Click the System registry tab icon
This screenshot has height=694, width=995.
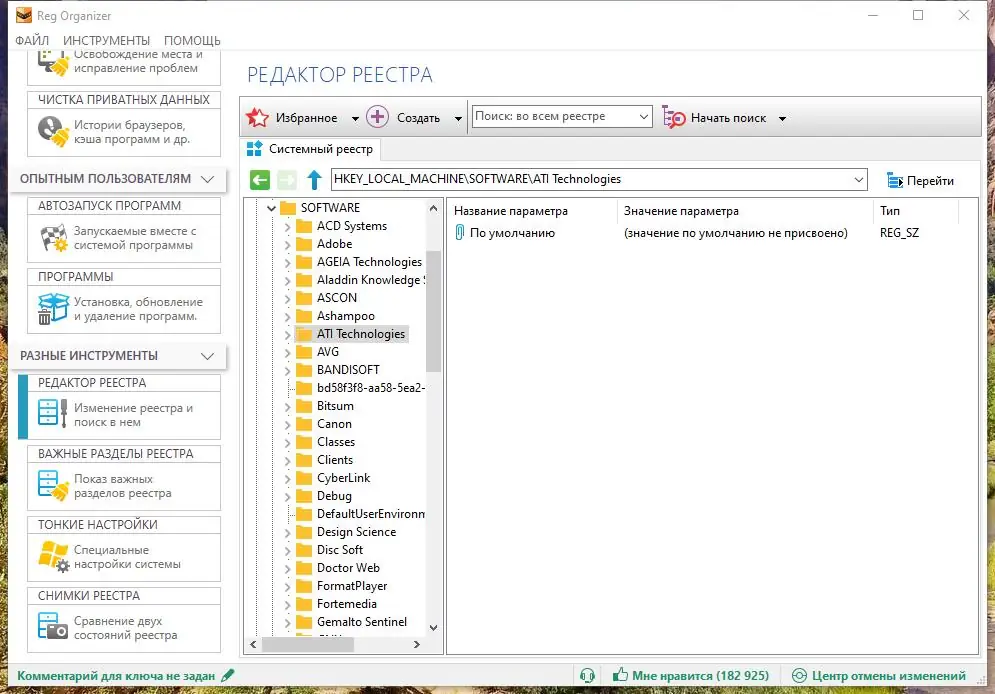[x=254, y=148]
